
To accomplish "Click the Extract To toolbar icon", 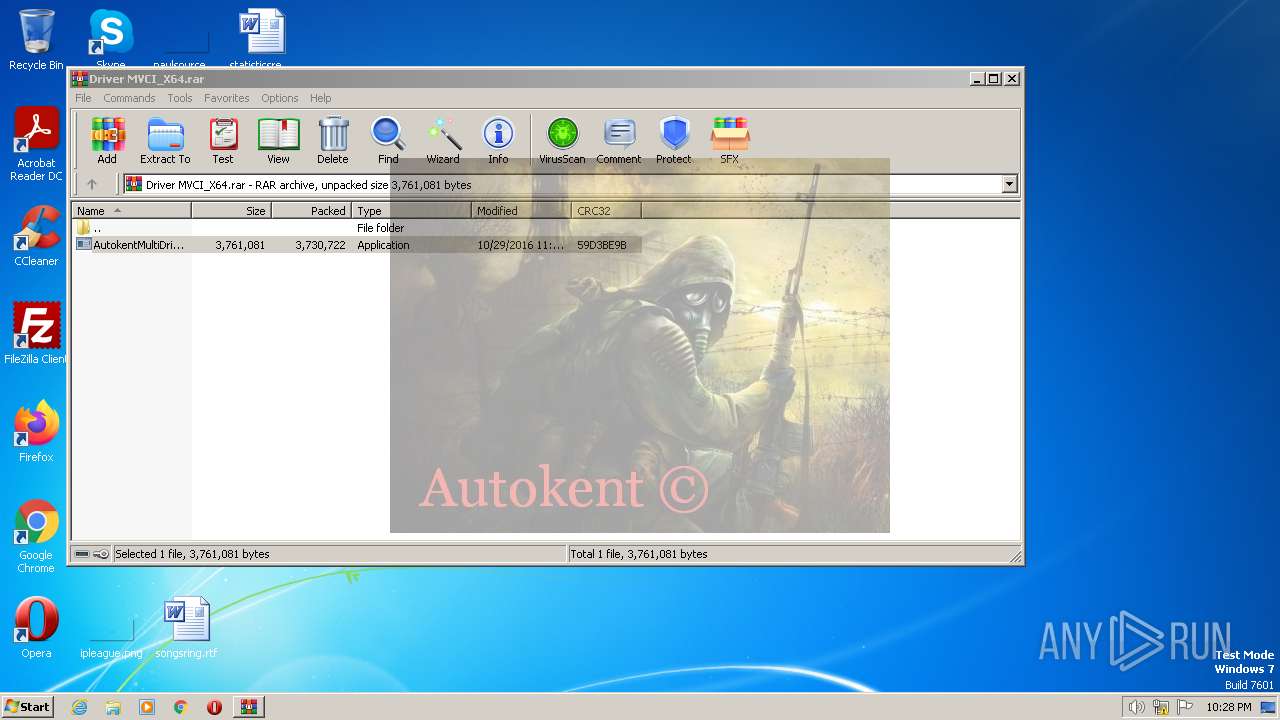I will [165, 140].
